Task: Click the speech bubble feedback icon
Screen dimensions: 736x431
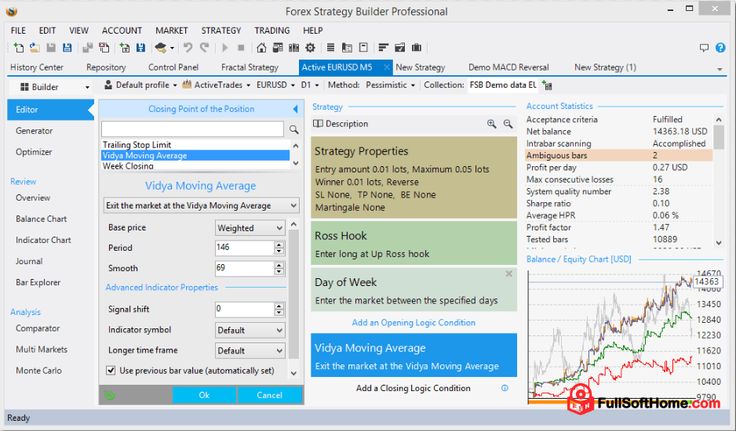Action: 704,48
